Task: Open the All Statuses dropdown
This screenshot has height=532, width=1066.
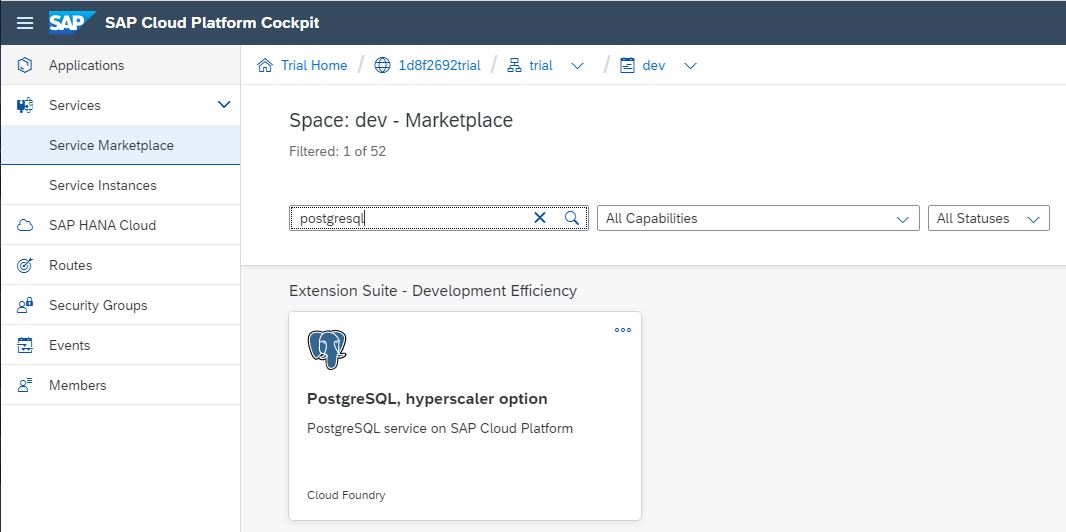Action: (988, 218)
